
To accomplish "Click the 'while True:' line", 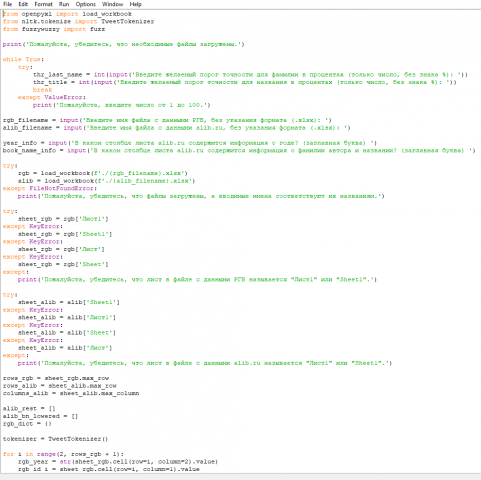I will (x=23, y=59).
